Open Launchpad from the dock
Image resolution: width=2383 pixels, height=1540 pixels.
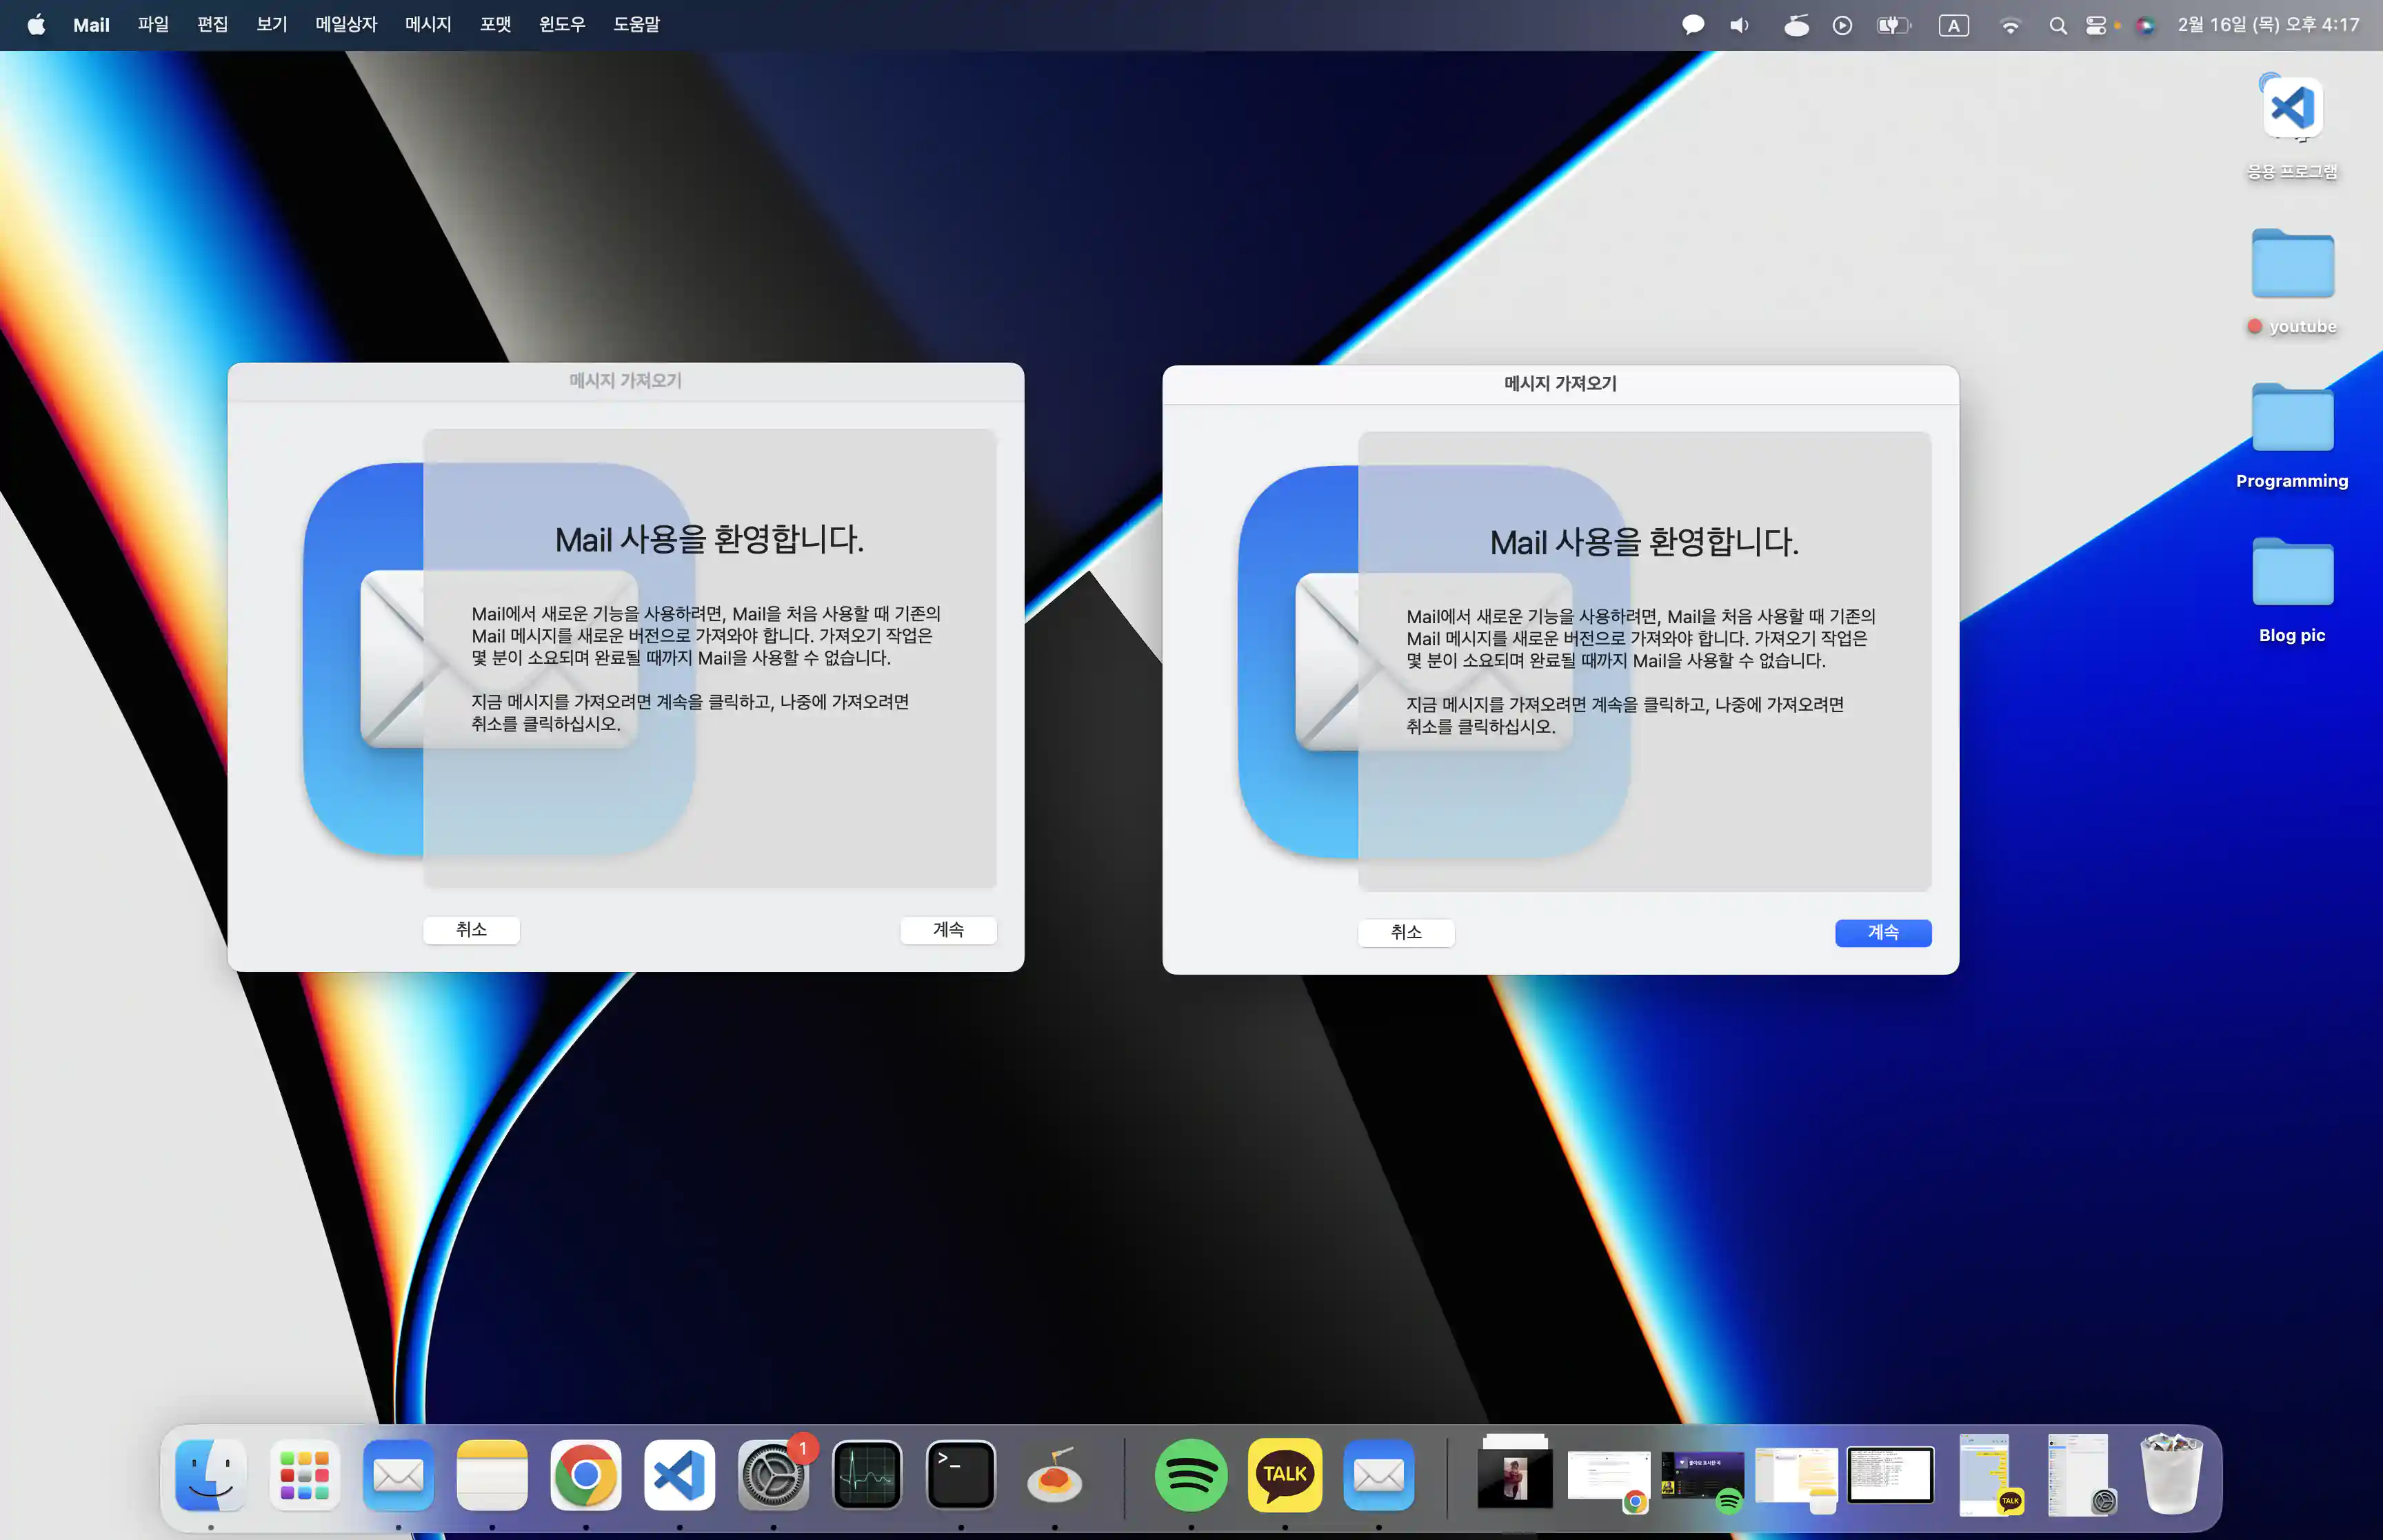point(304,1475)
